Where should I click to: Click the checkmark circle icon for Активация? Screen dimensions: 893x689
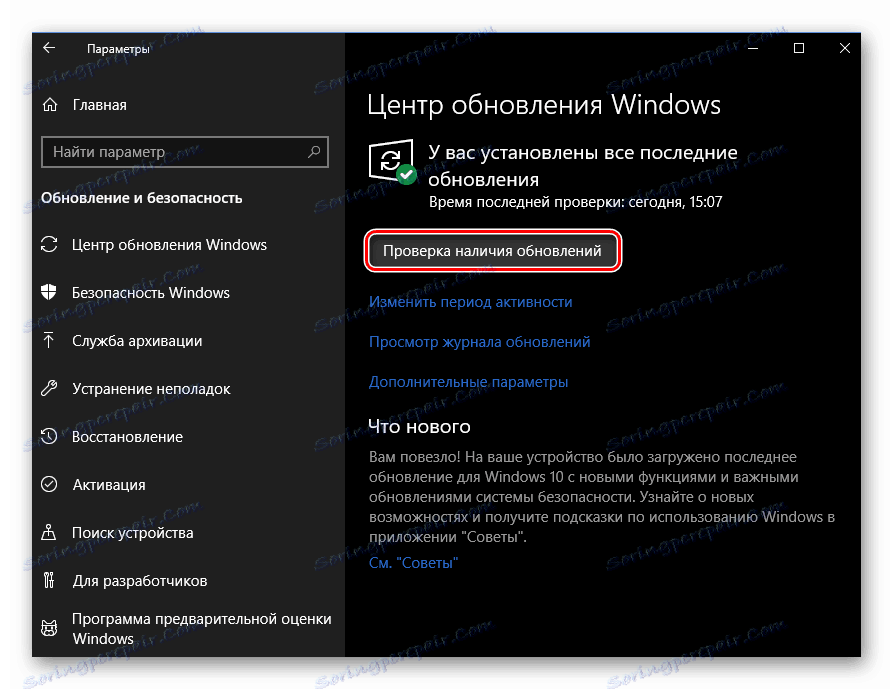(x=49, y=485)
